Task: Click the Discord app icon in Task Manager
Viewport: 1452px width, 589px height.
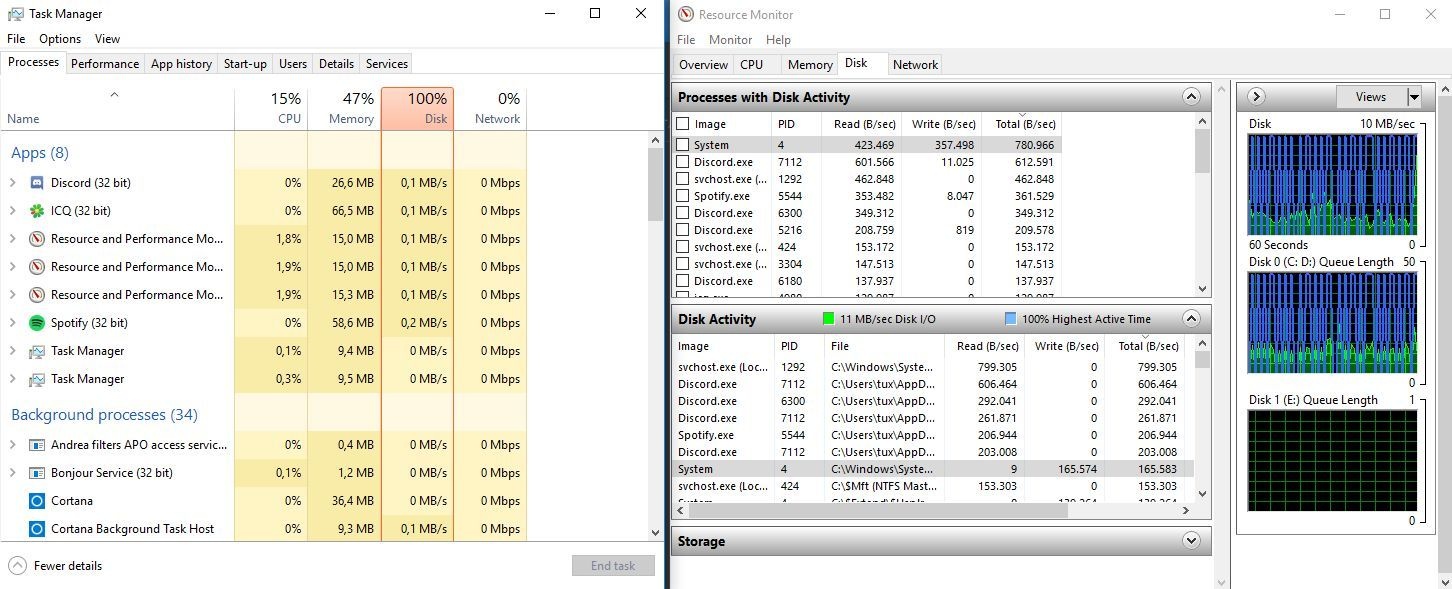Action: click(37, 183)
